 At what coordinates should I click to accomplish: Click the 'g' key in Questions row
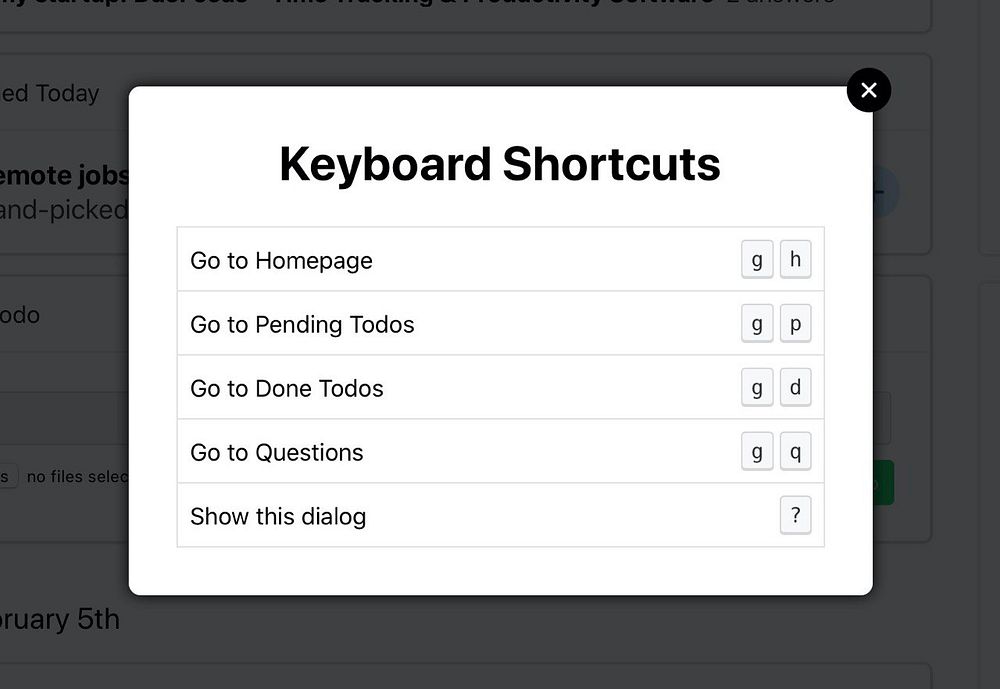coord(757,451)
